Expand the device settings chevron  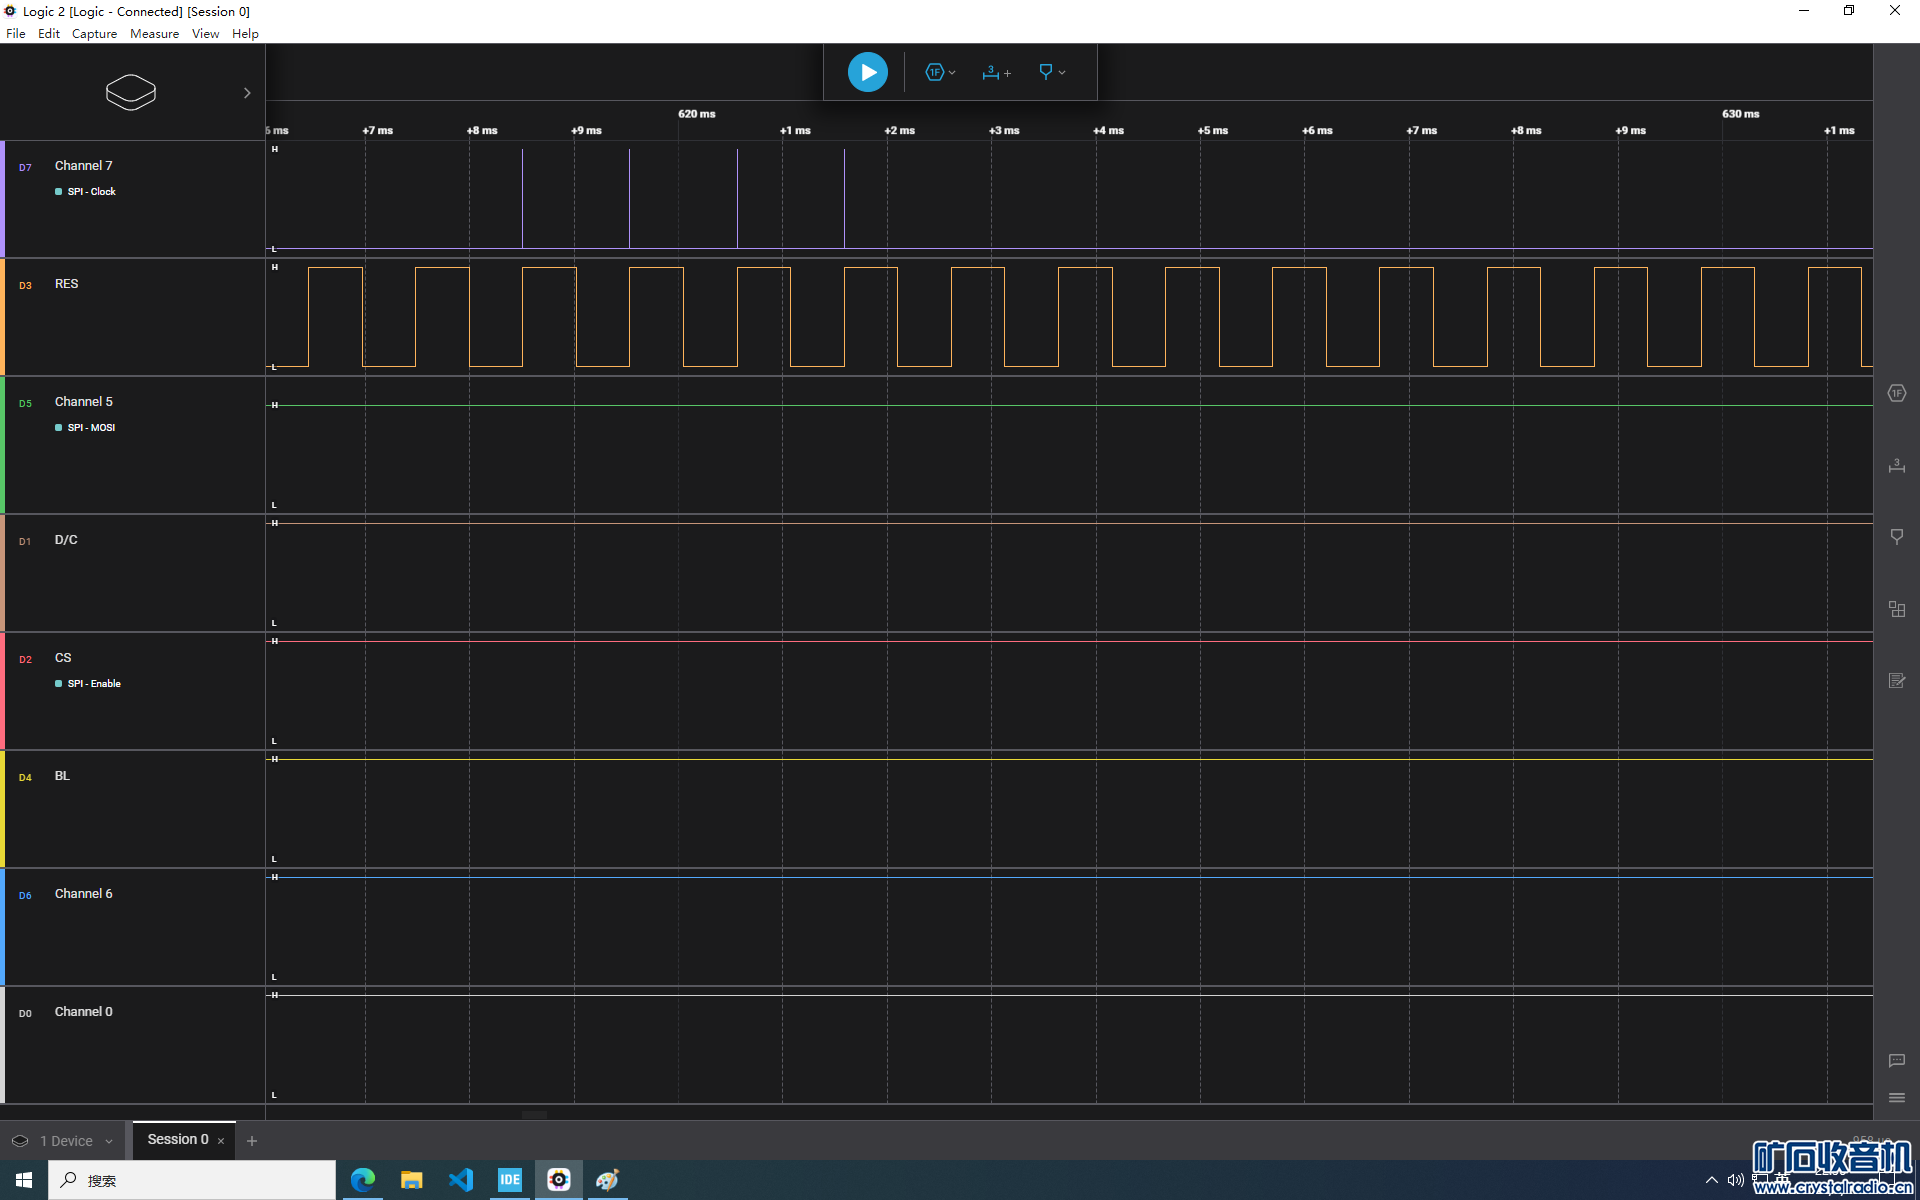247,93
